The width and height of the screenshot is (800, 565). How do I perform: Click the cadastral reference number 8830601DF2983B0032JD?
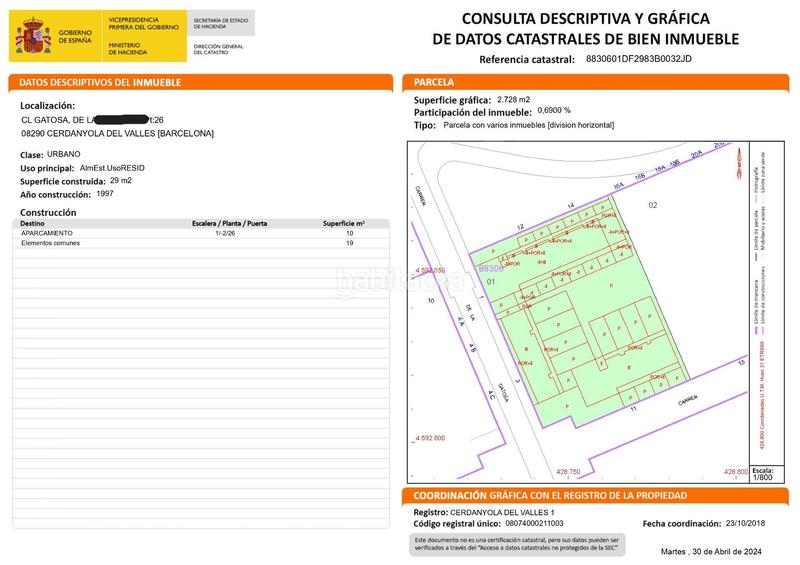638,60
